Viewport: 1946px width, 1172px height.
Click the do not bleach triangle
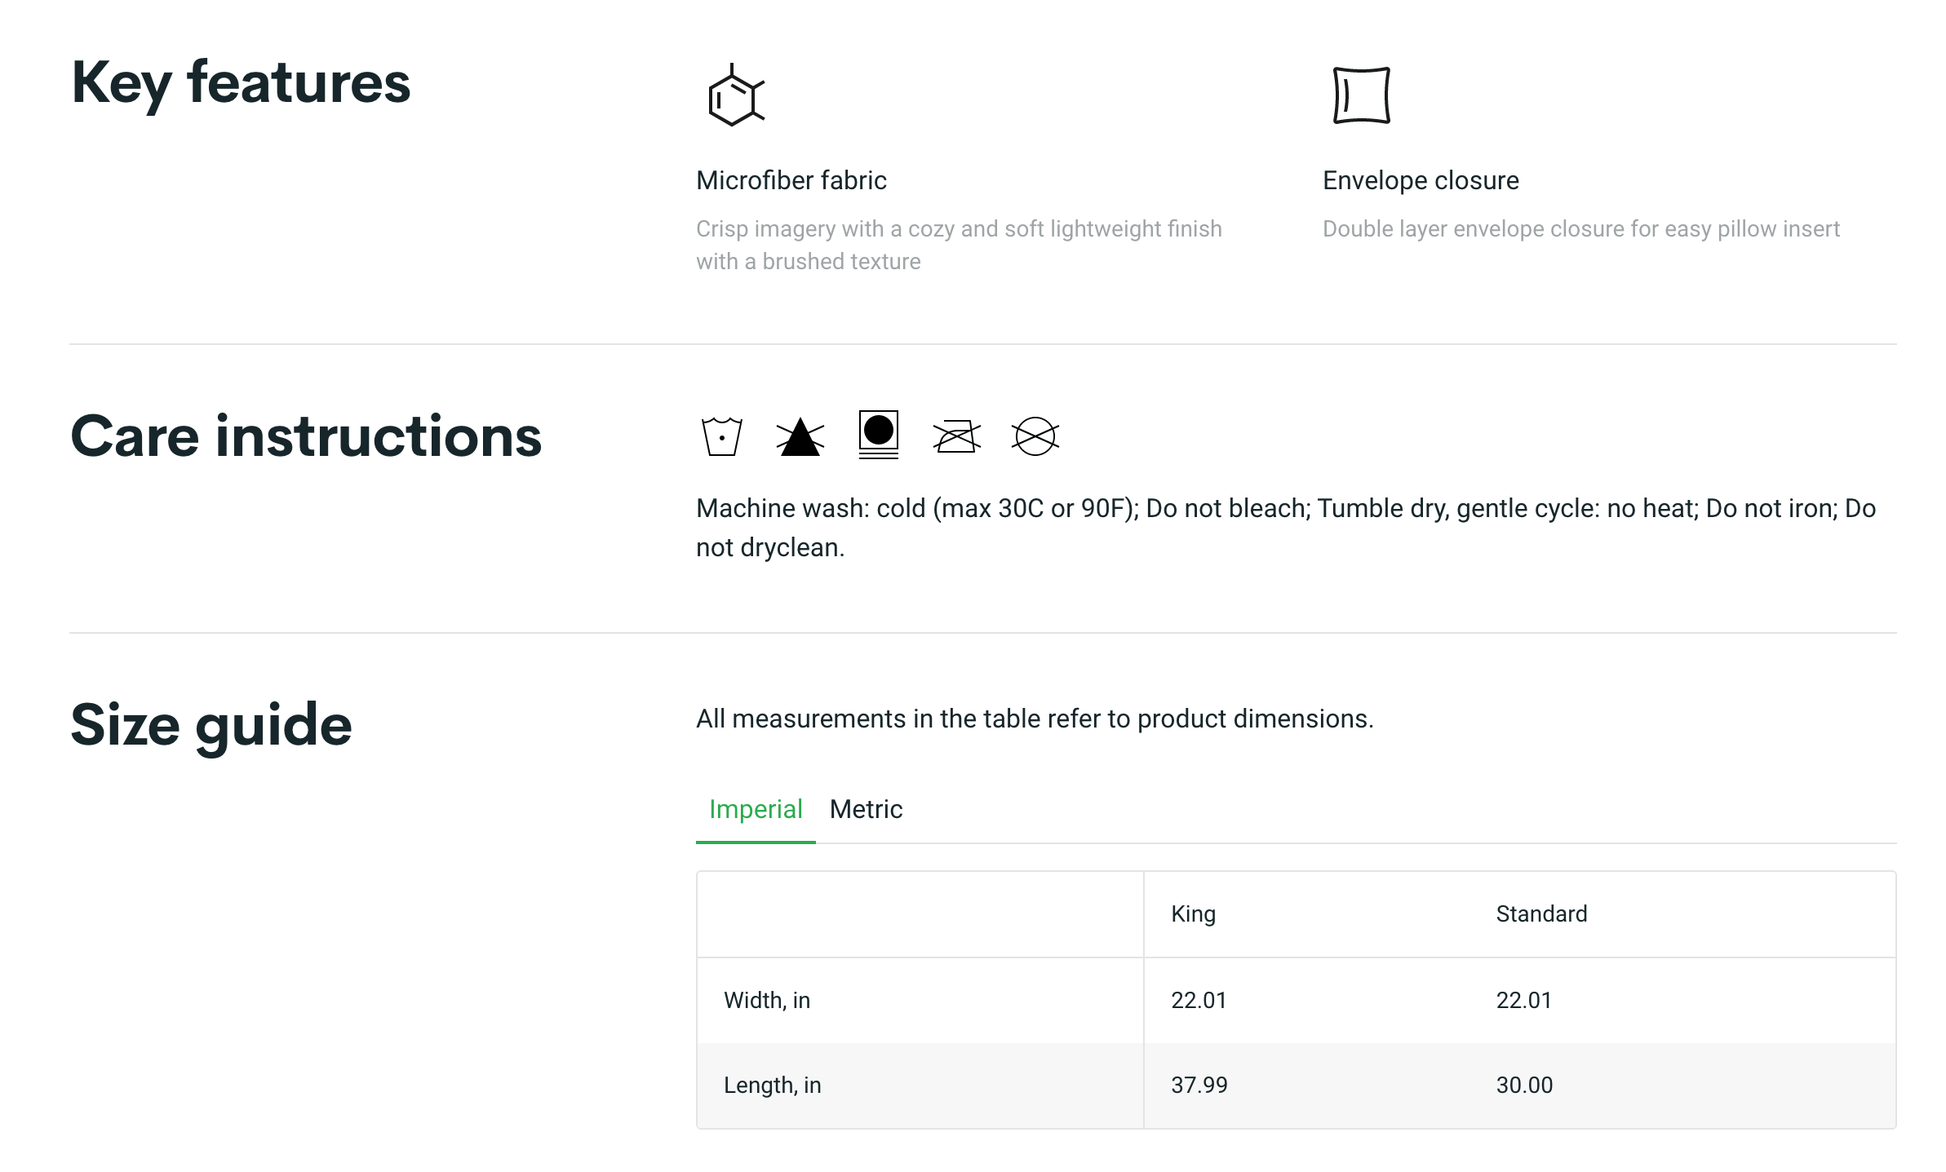800,437
